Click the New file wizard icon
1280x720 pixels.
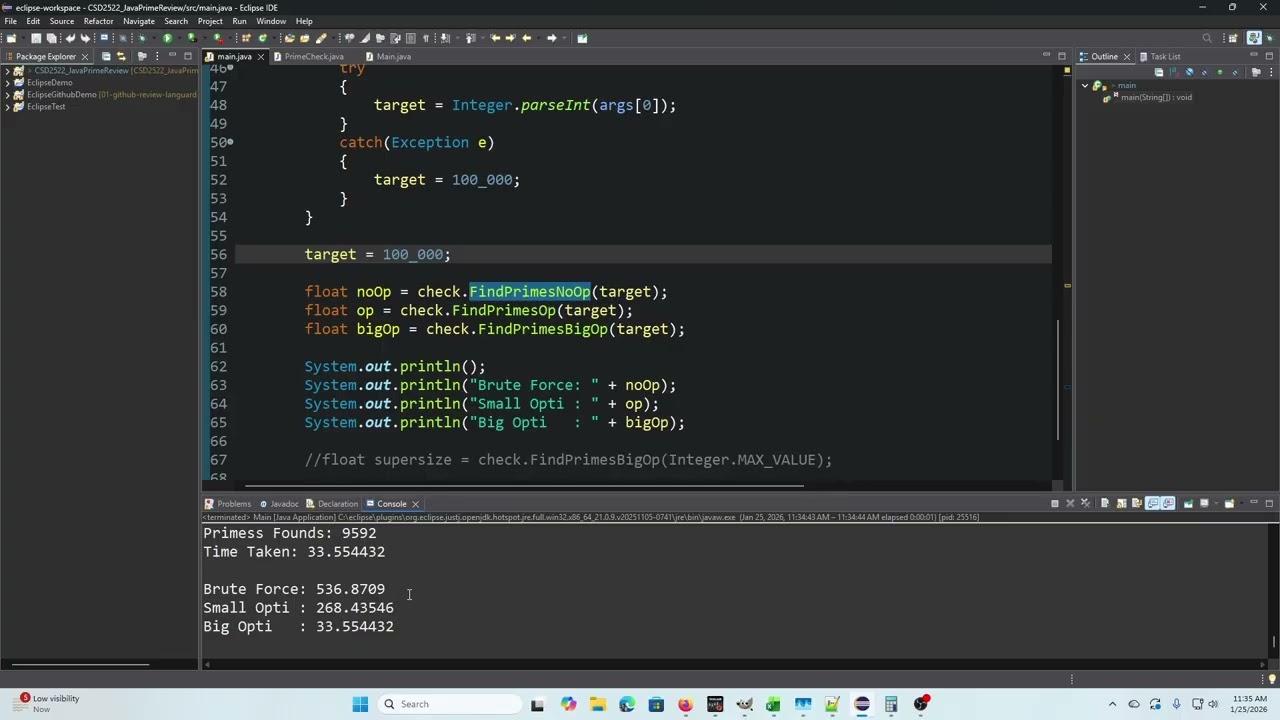tap(10, 38)
